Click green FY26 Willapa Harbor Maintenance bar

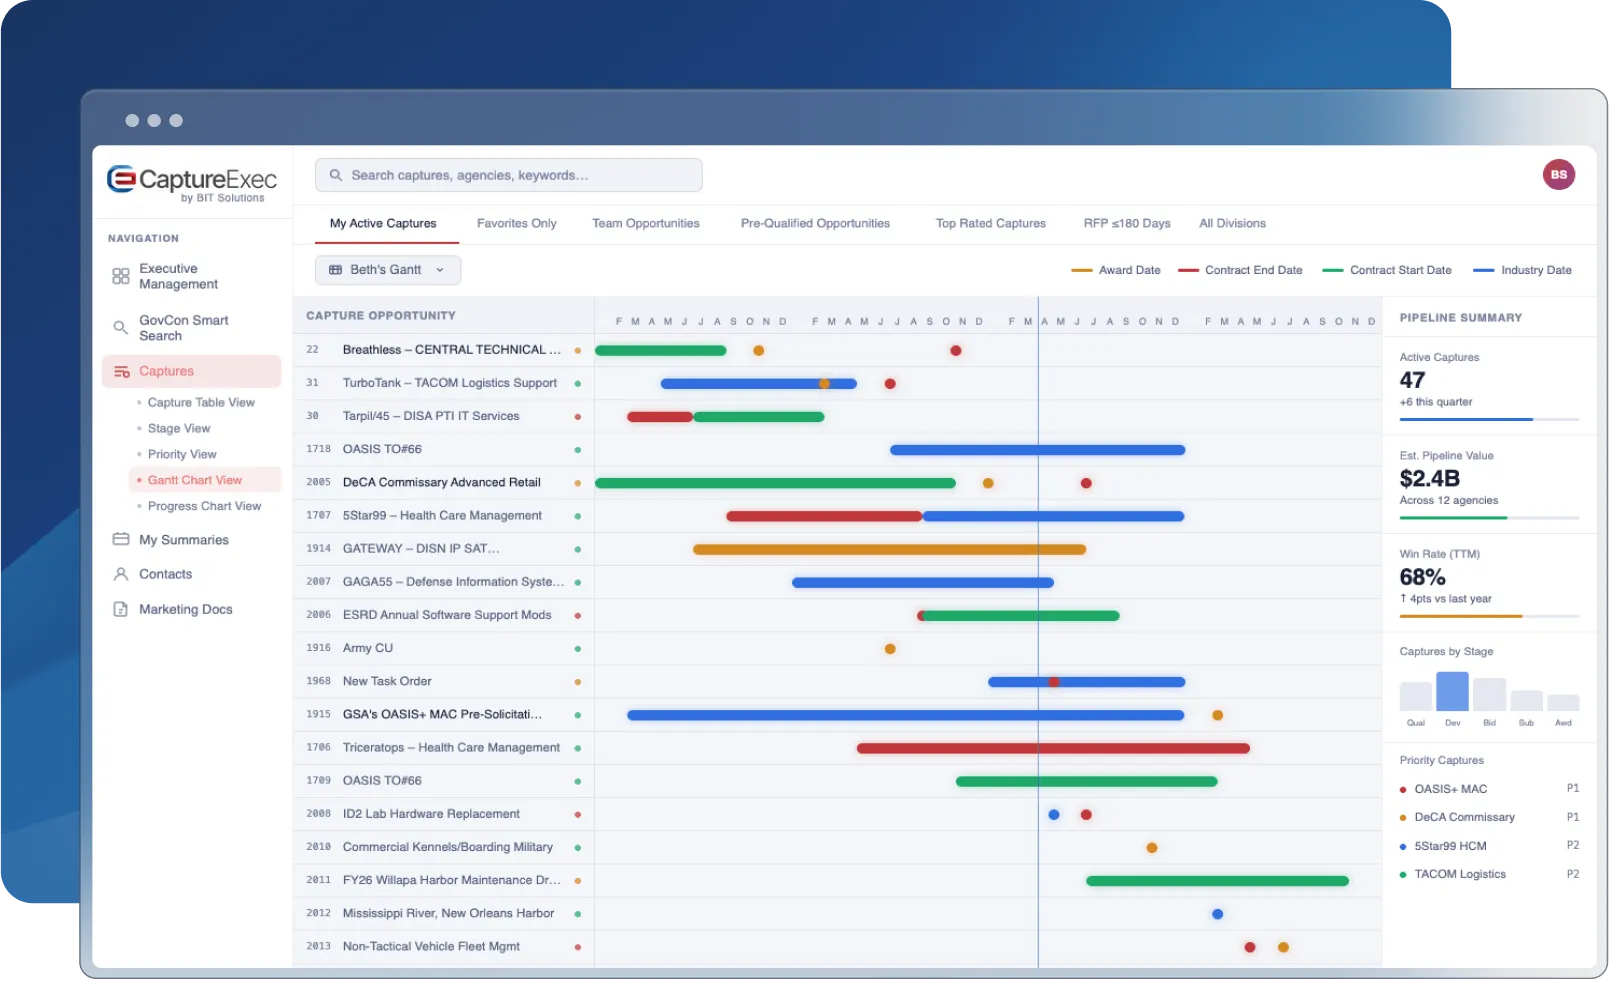(1217, 882)
